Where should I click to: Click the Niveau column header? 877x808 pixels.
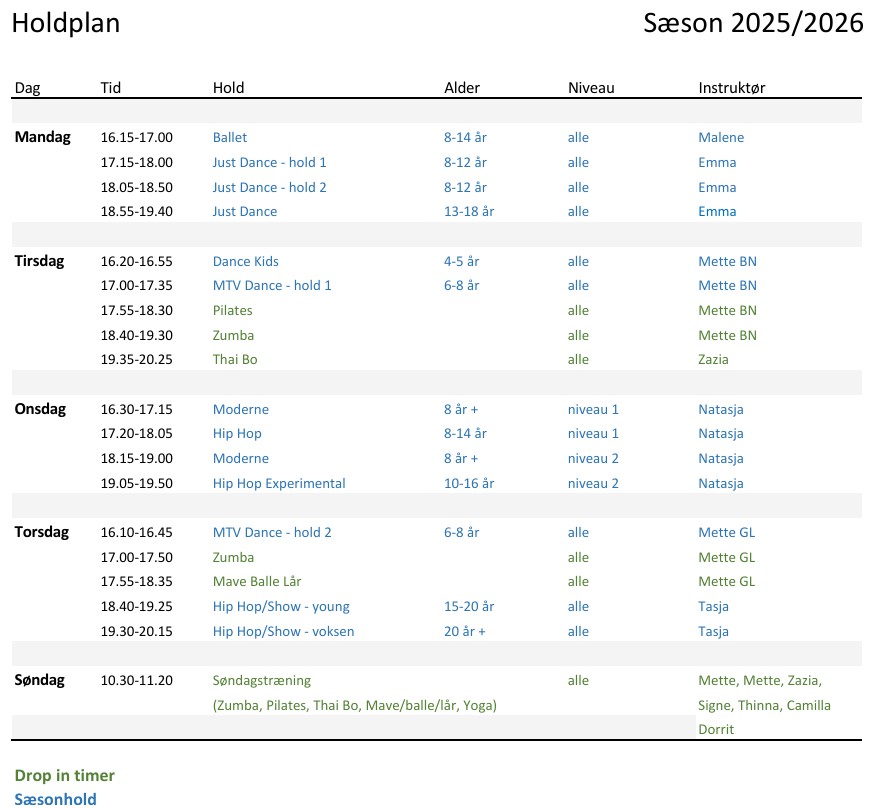click(x=590, y=88)
